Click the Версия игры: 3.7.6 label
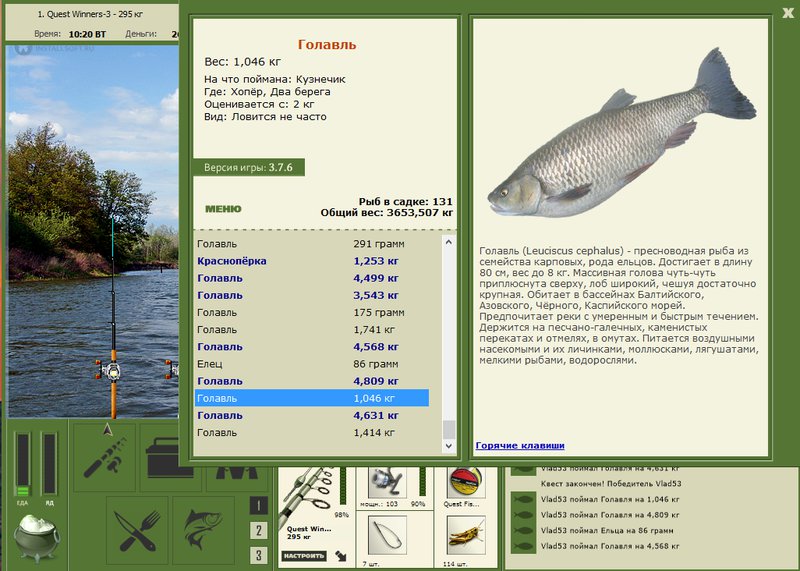 (248, 167)
